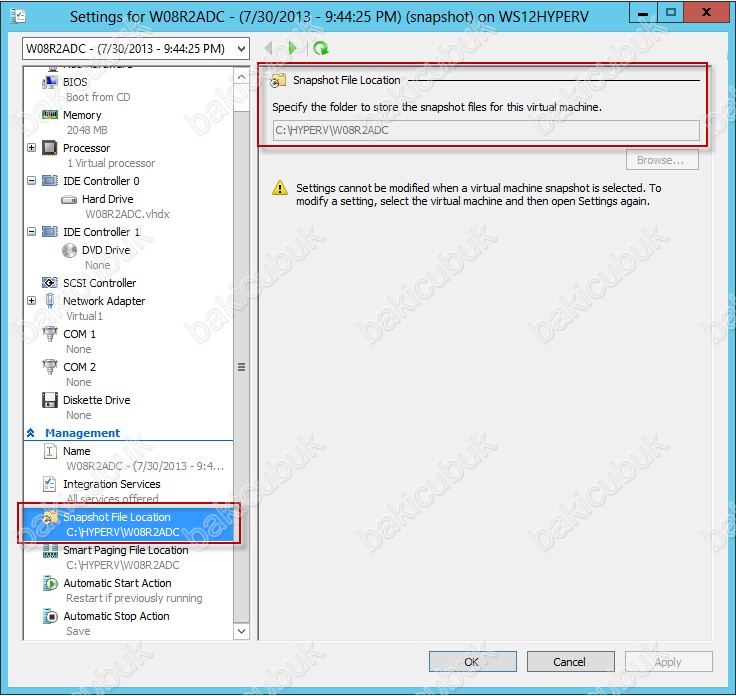This screenshot has height=696, width=736.
Task: Click the 'Virtual1' network adapter value
Action: pyautogui.click(x=84, y=316)
